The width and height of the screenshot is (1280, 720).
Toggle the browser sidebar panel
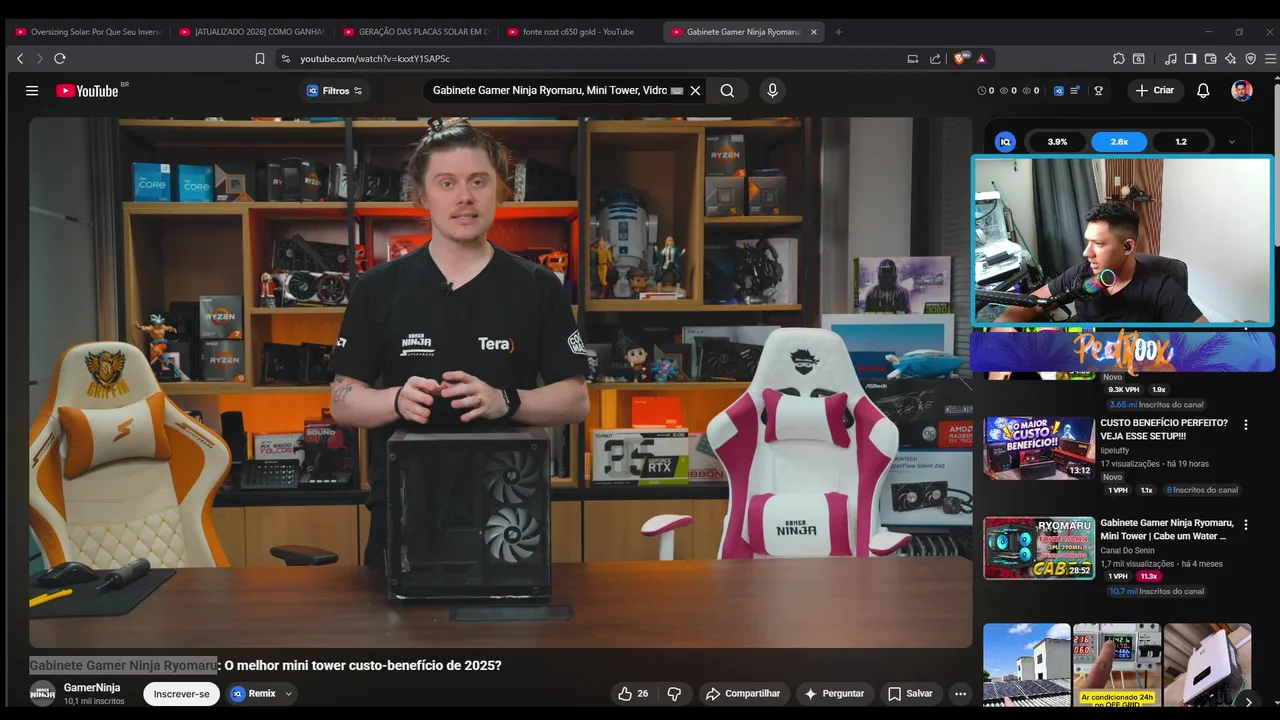pyautogui.click(x=1190, y=59)
